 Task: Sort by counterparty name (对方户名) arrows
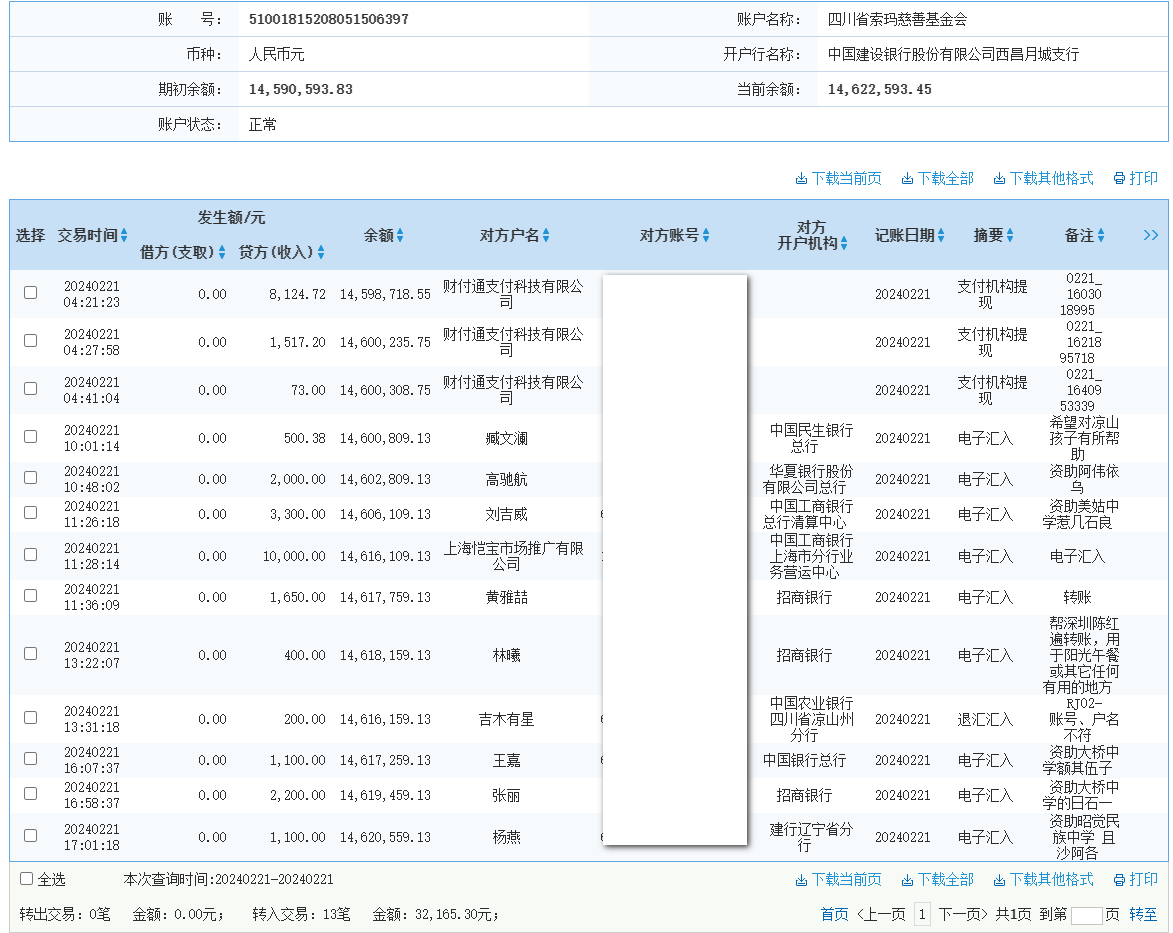[546, 236]
